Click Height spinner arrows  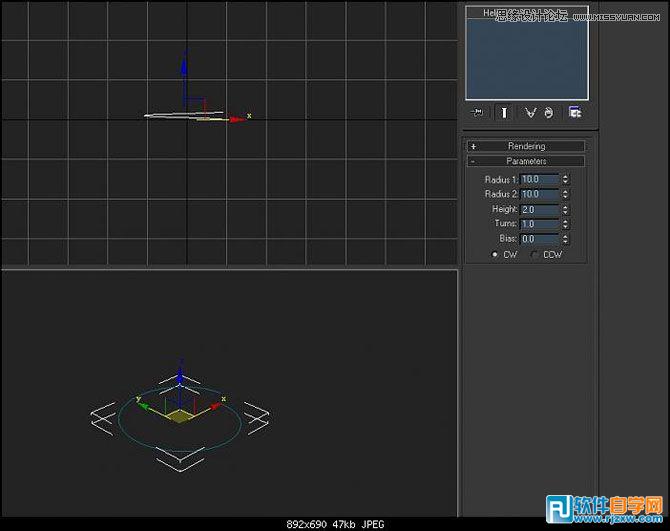[x=565, y=209]
